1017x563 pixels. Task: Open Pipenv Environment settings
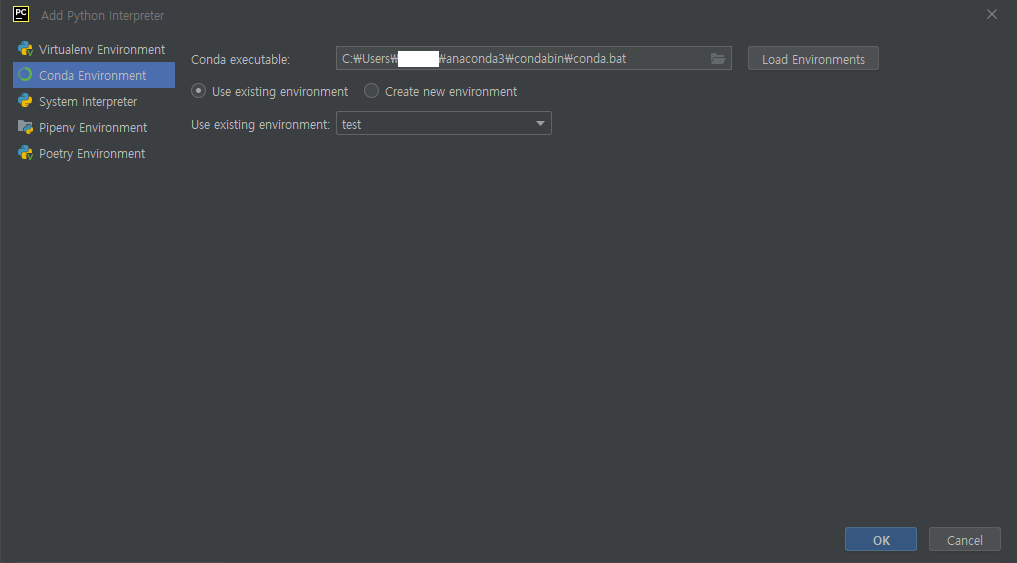click(93, 127)
